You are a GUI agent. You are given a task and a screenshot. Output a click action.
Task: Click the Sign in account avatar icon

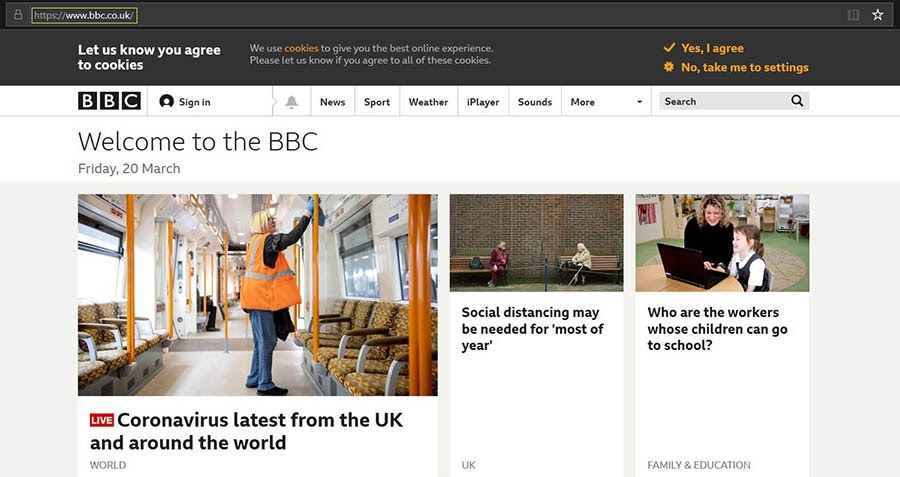pyautogui.click(x=166, y=102)
